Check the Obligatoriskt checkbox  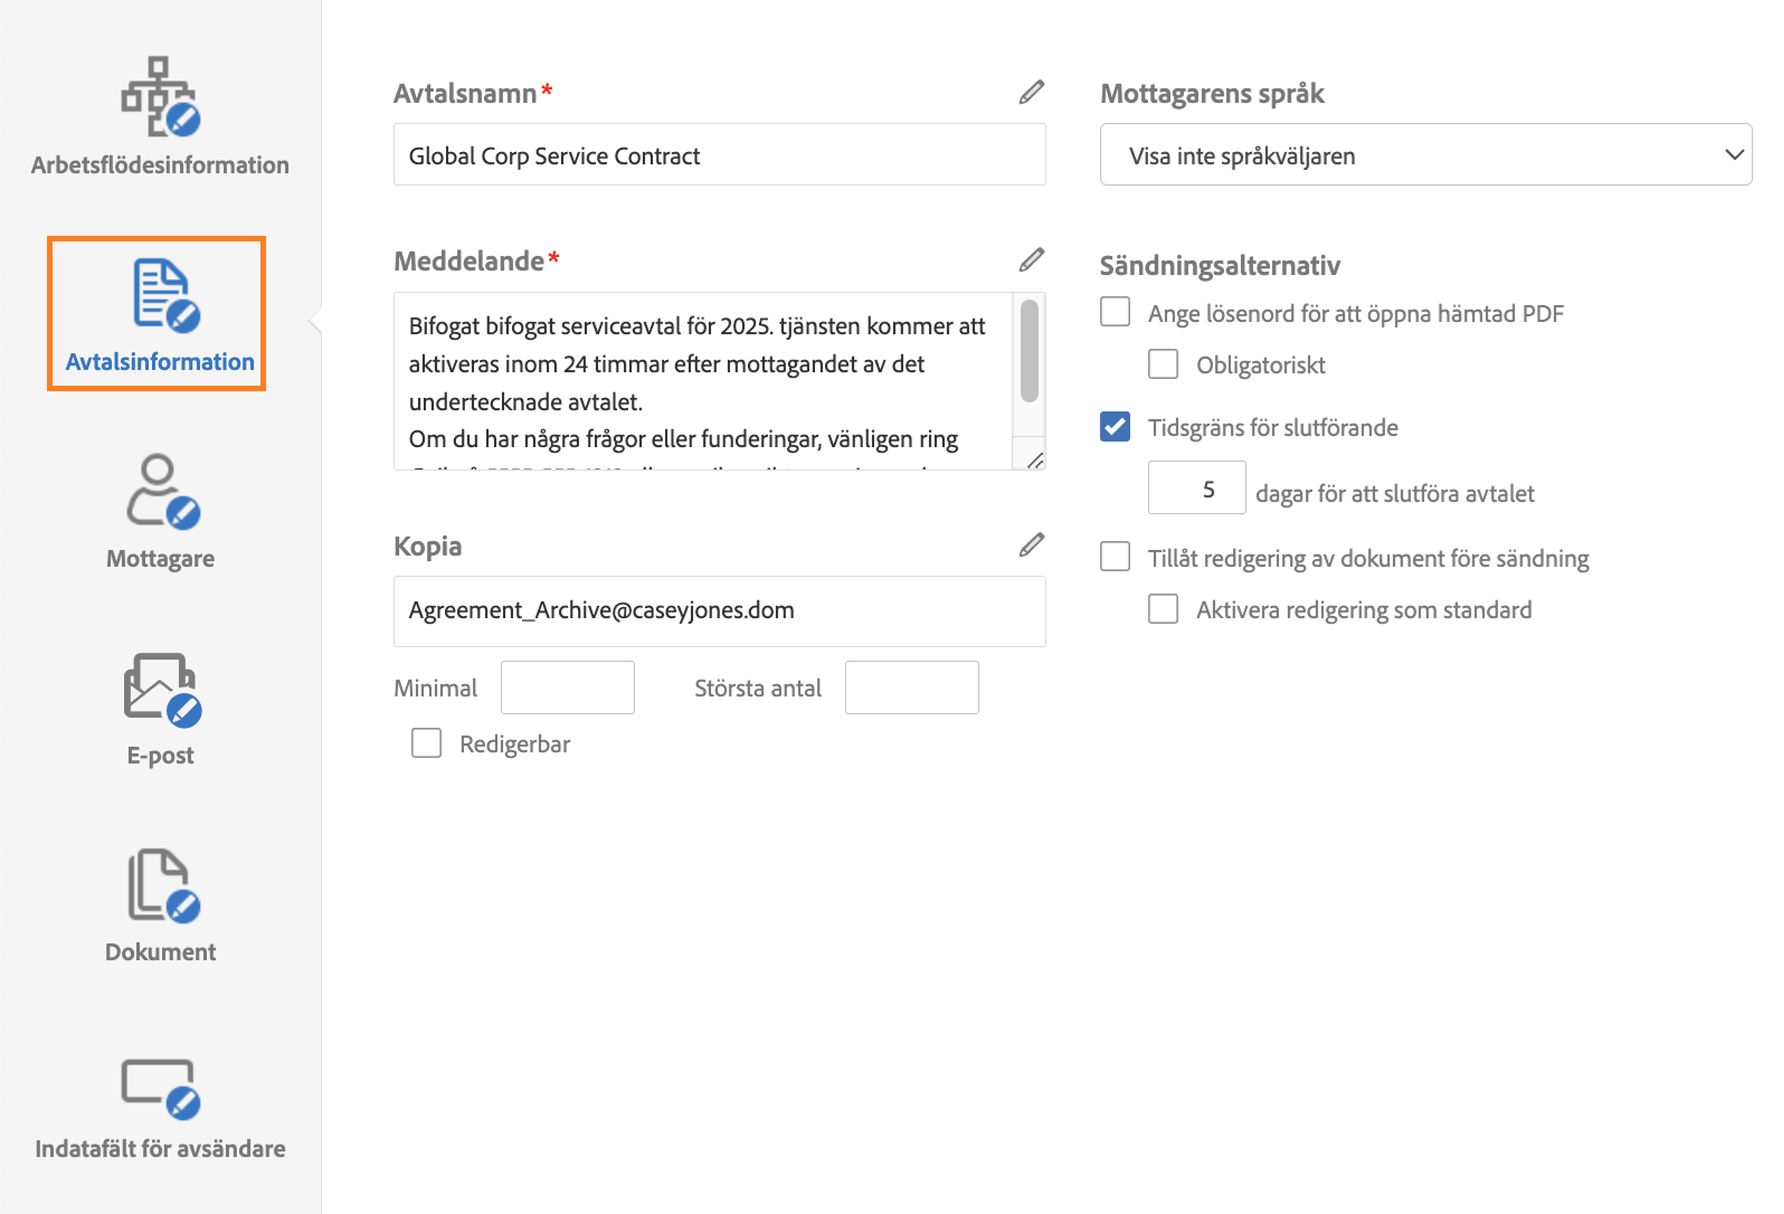click(x=1163, y=364)
